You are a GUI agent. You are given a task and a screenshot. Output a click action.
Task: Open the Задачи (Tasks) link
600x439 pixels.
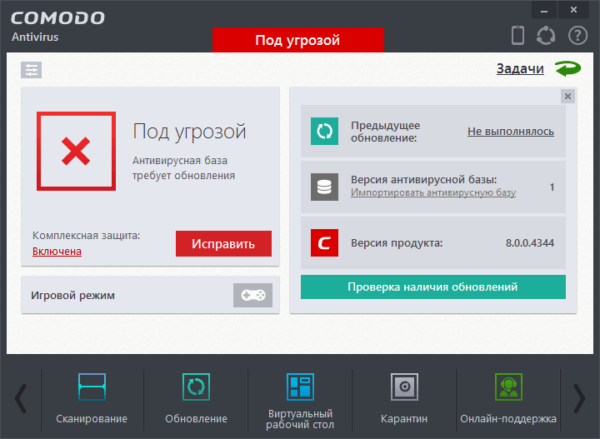[x=520, y=69]
